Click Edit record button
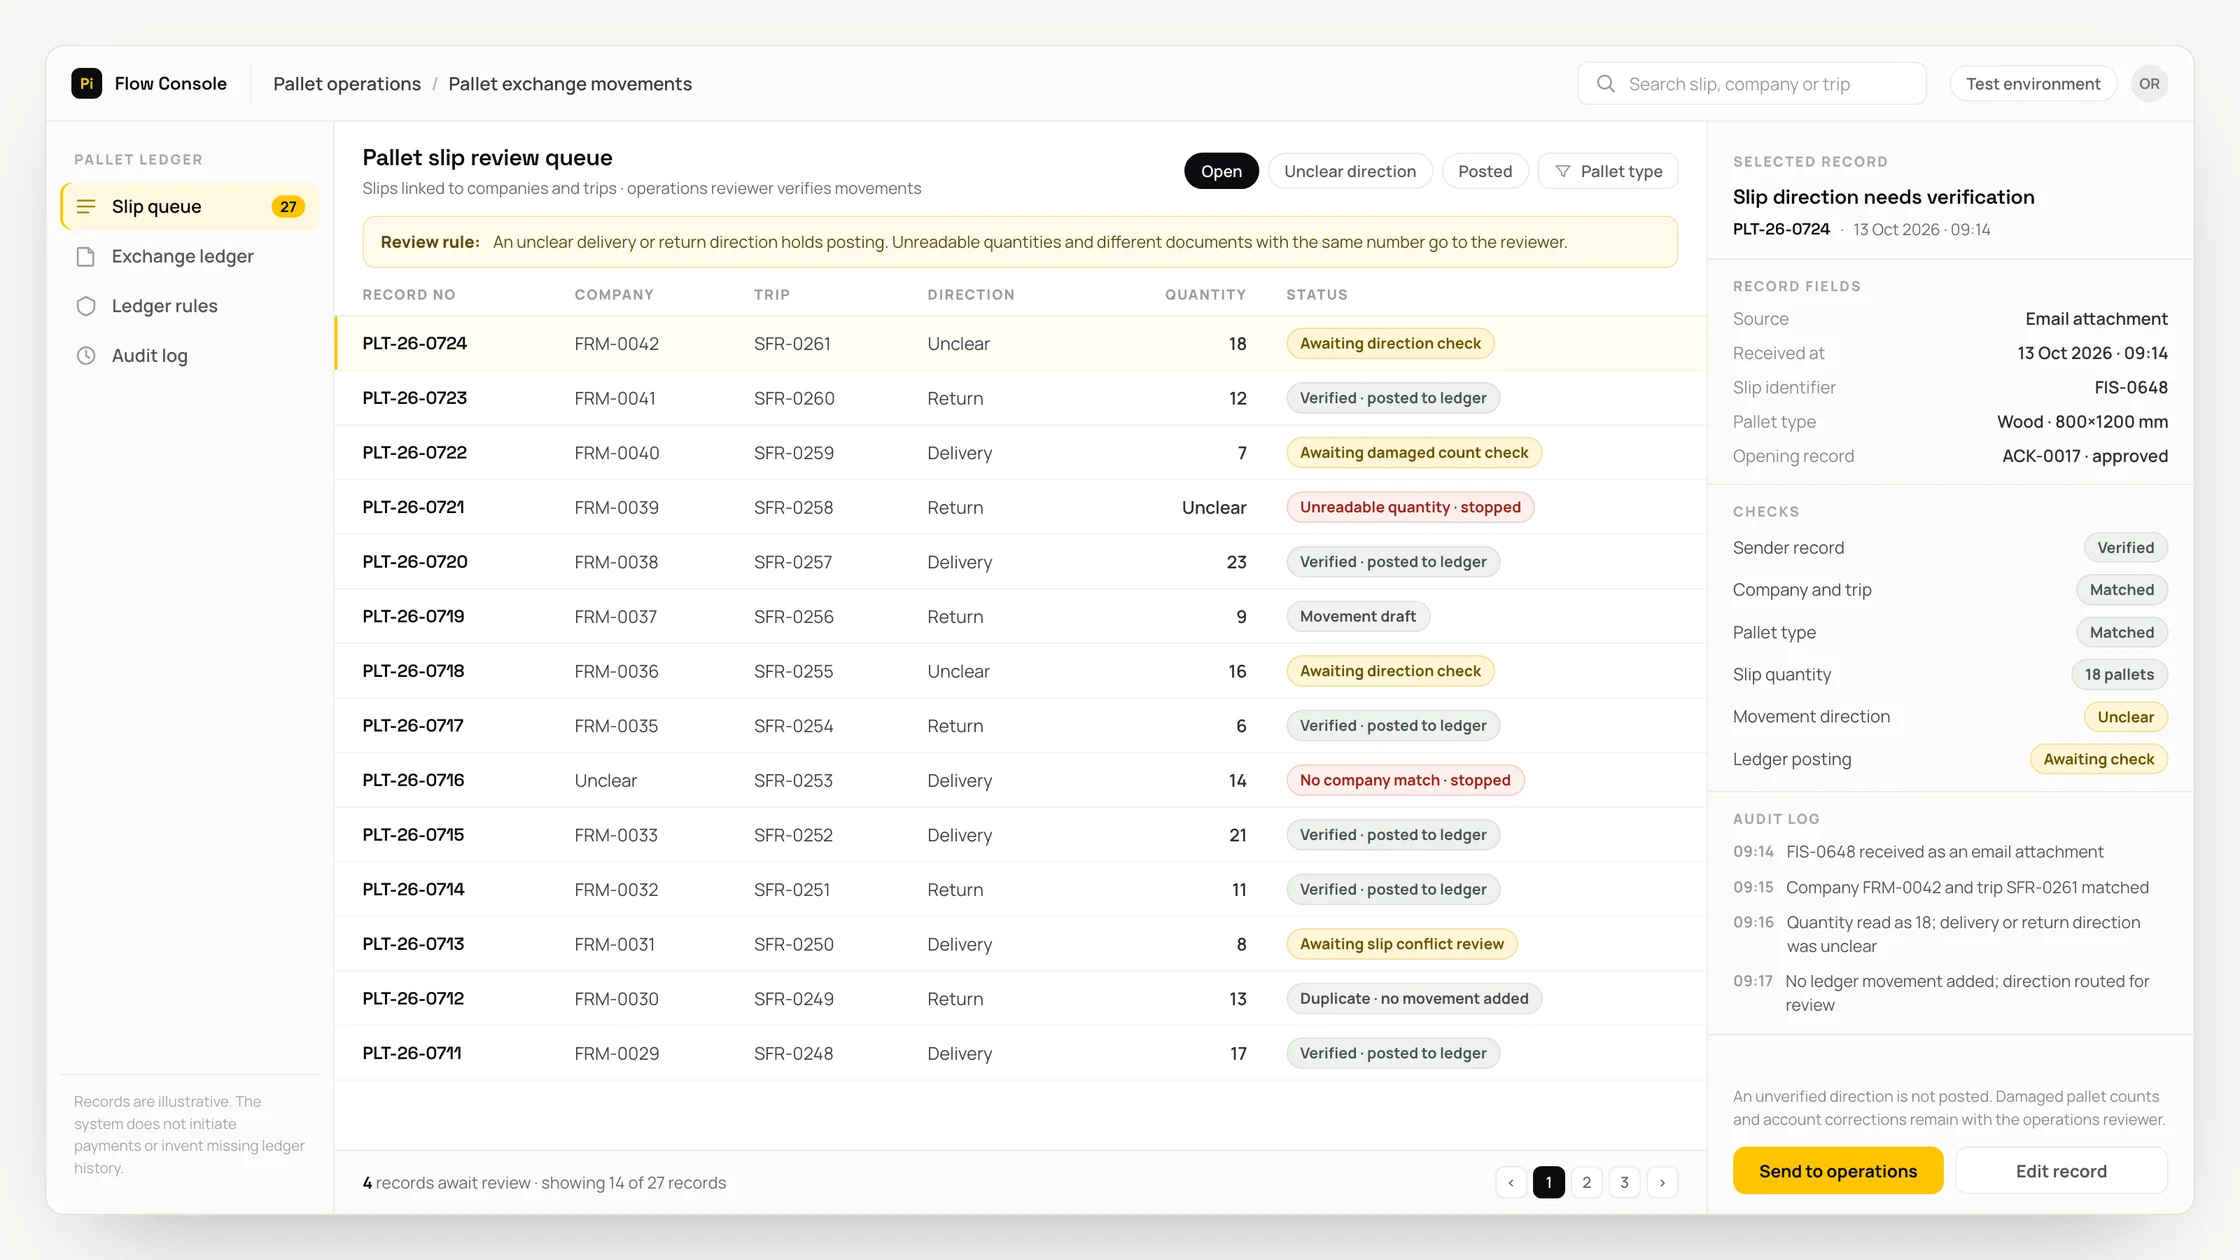The height and width of the screenshot is (1260, 2240). [2061, 1170]
